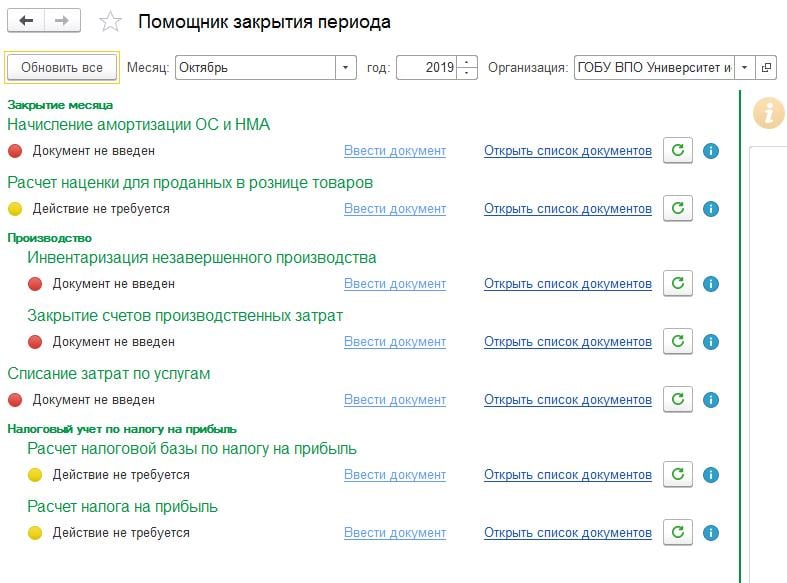Viewport: 787px width, 583px height.
Task: Add page to favorites with star icon
Action: [111, 22]
